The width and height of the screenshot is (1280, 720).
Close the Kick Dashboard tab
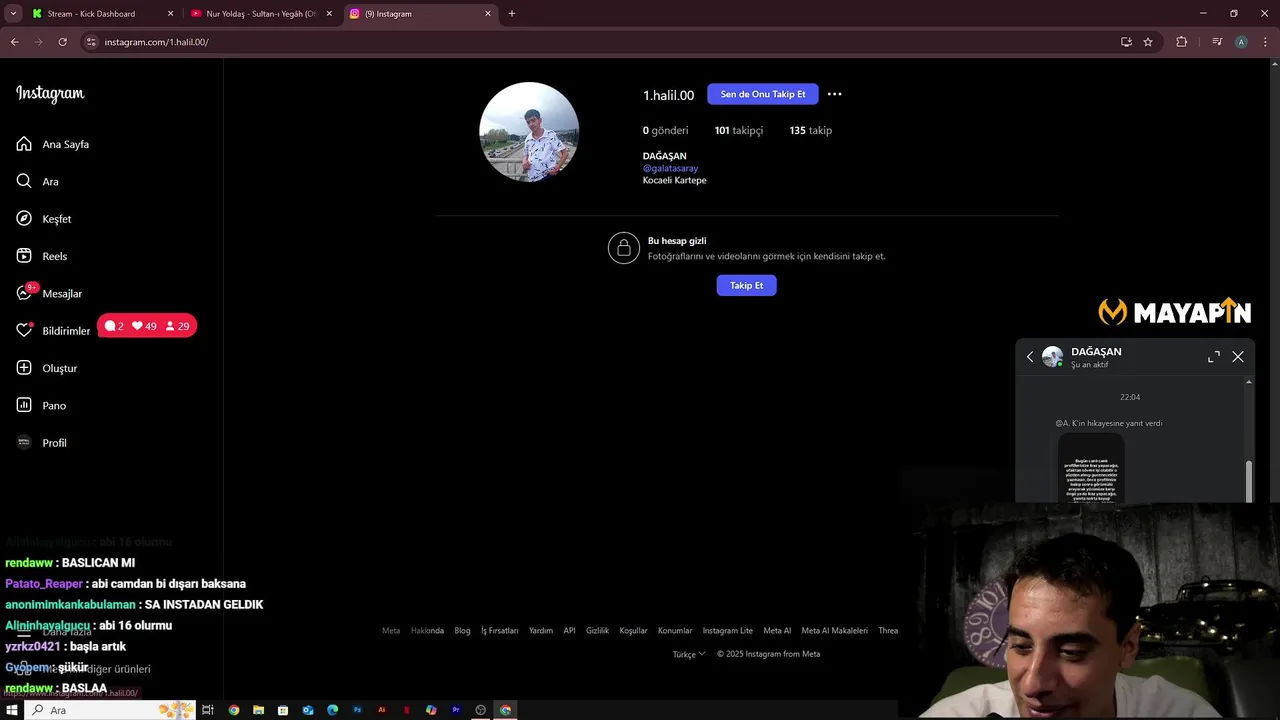pos(170,14)
